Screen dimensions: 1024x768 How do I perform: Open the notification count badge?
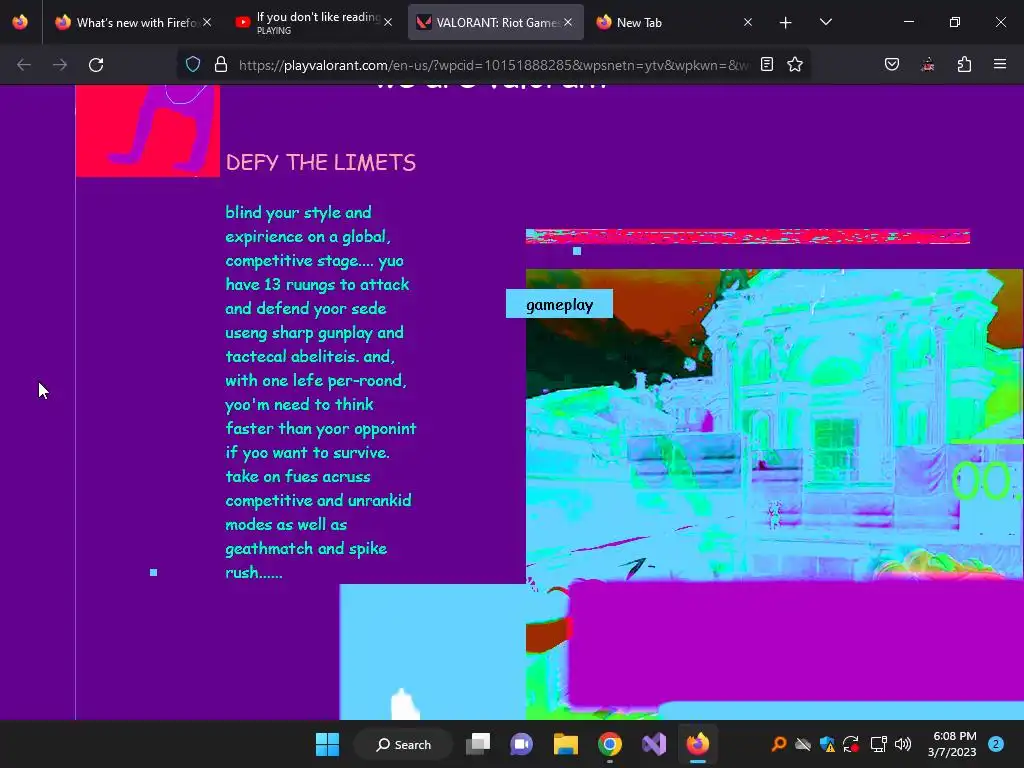coord(996,744)
